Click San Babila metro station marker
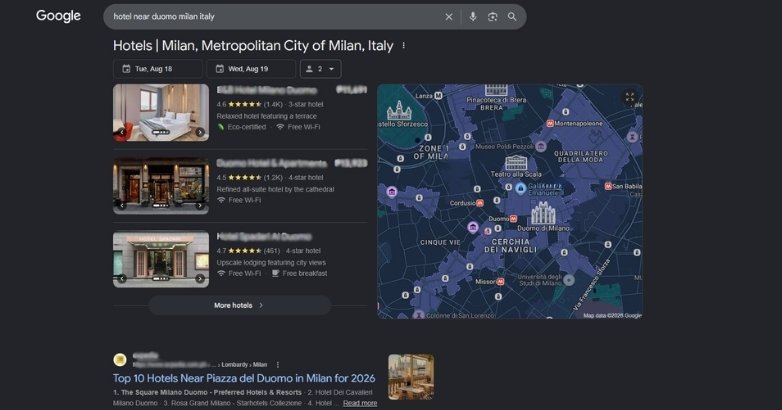782x410 pixels. tap(608, 186)
